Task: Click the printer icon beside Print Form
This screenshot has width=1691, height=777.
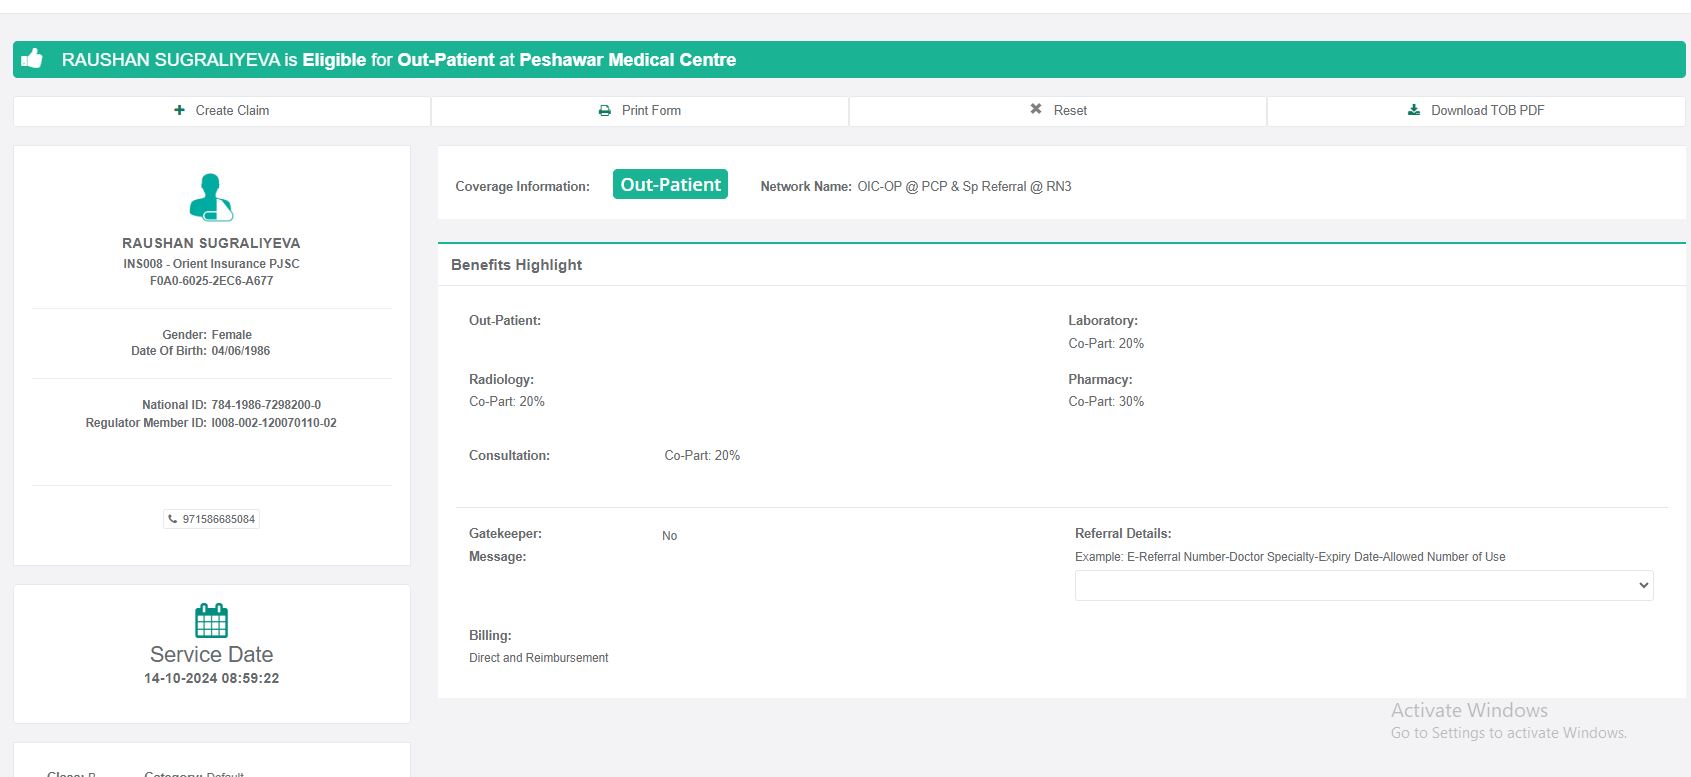Action: tap(604, 111)
